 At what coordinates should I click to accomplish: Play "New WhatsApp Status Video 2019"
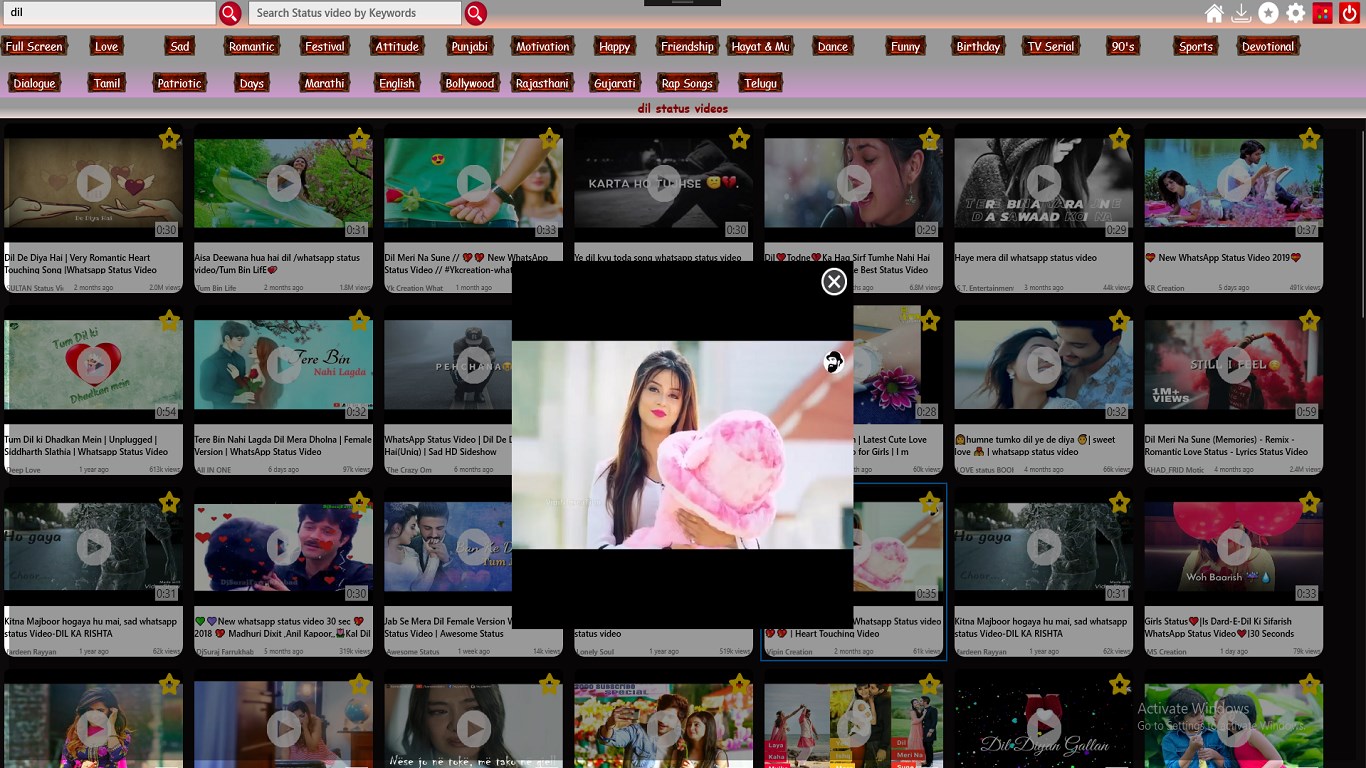coord(1233,183)
